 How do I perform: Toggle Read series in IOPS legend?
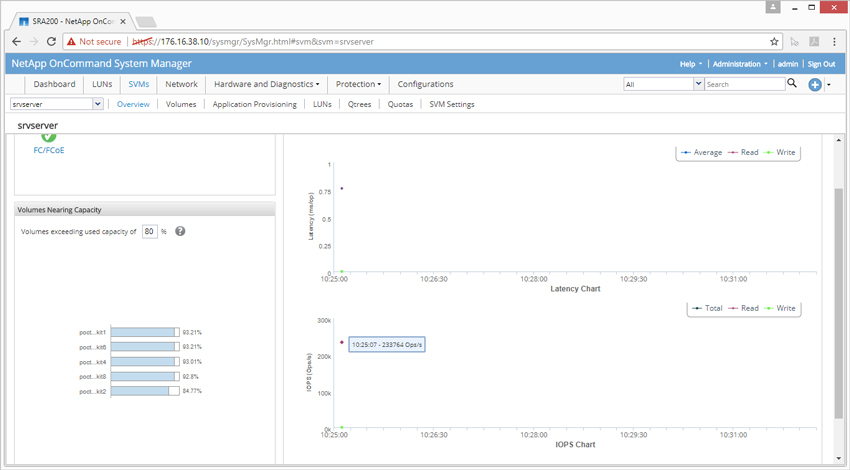point(743,308)
